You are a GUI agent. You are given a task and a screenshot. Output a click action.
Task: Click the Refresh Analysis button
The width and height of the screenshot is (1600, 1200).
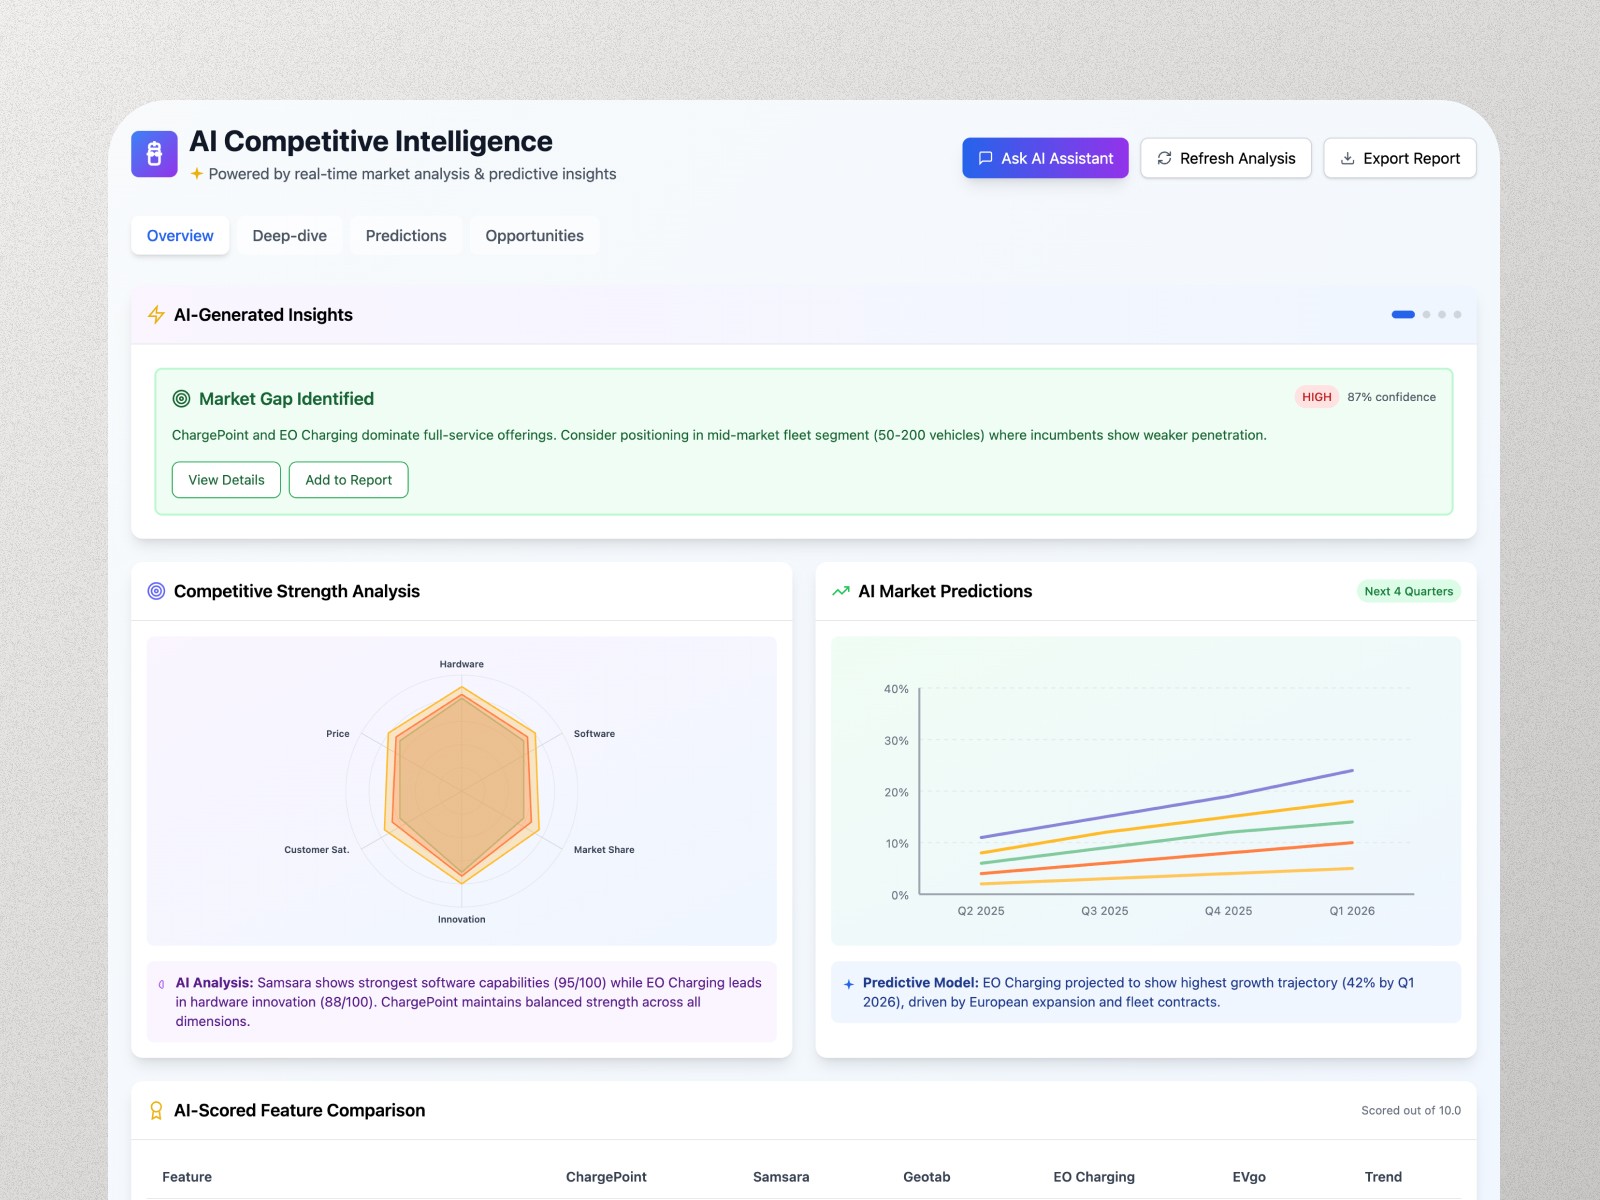(1226, 158)
